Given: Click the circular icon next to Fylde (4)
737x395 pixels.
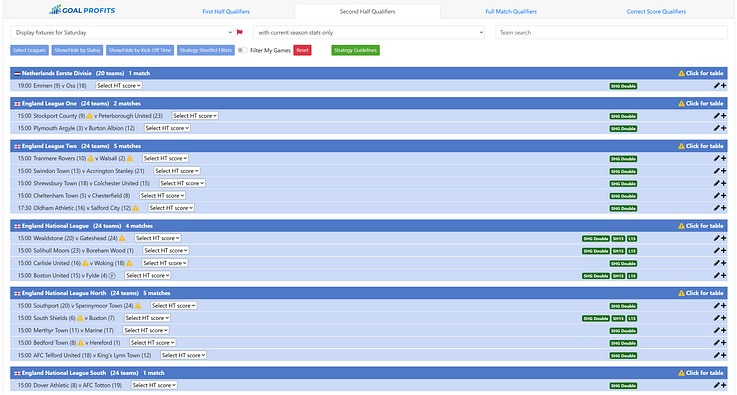Looking at the screenshot, I should point(112,276).
